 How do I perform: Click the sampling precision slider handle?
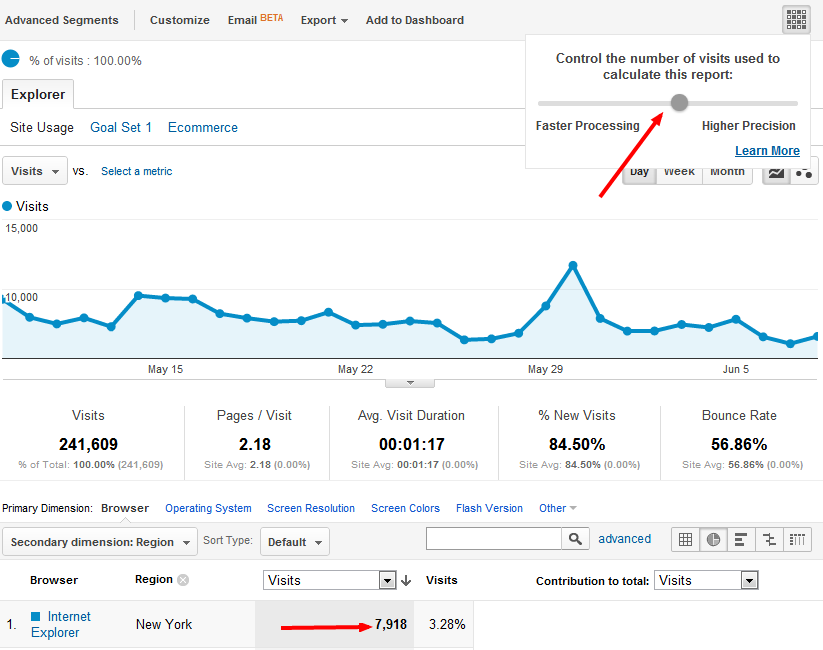click(x=680, y=102)
